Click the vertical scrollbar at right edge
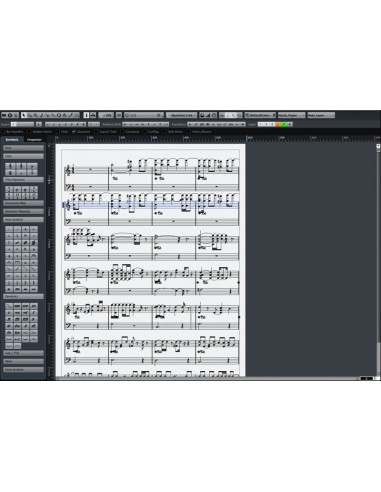The height and width of the screenshot is (492, 381). point(378,260)
